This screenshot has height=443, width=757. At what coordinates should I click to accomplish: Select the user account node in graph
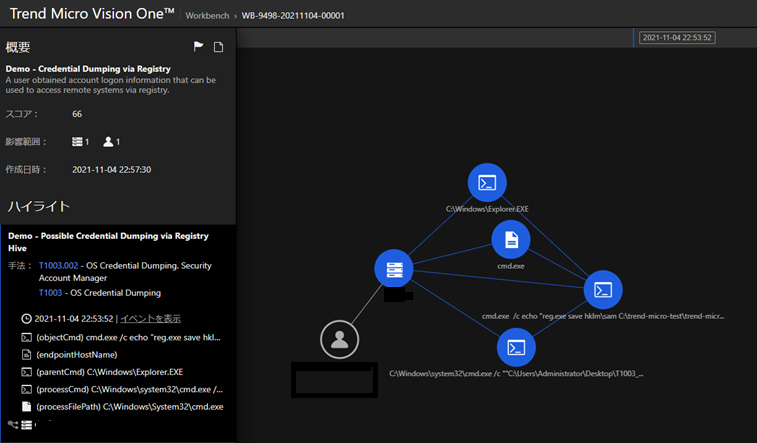point(339,340)
